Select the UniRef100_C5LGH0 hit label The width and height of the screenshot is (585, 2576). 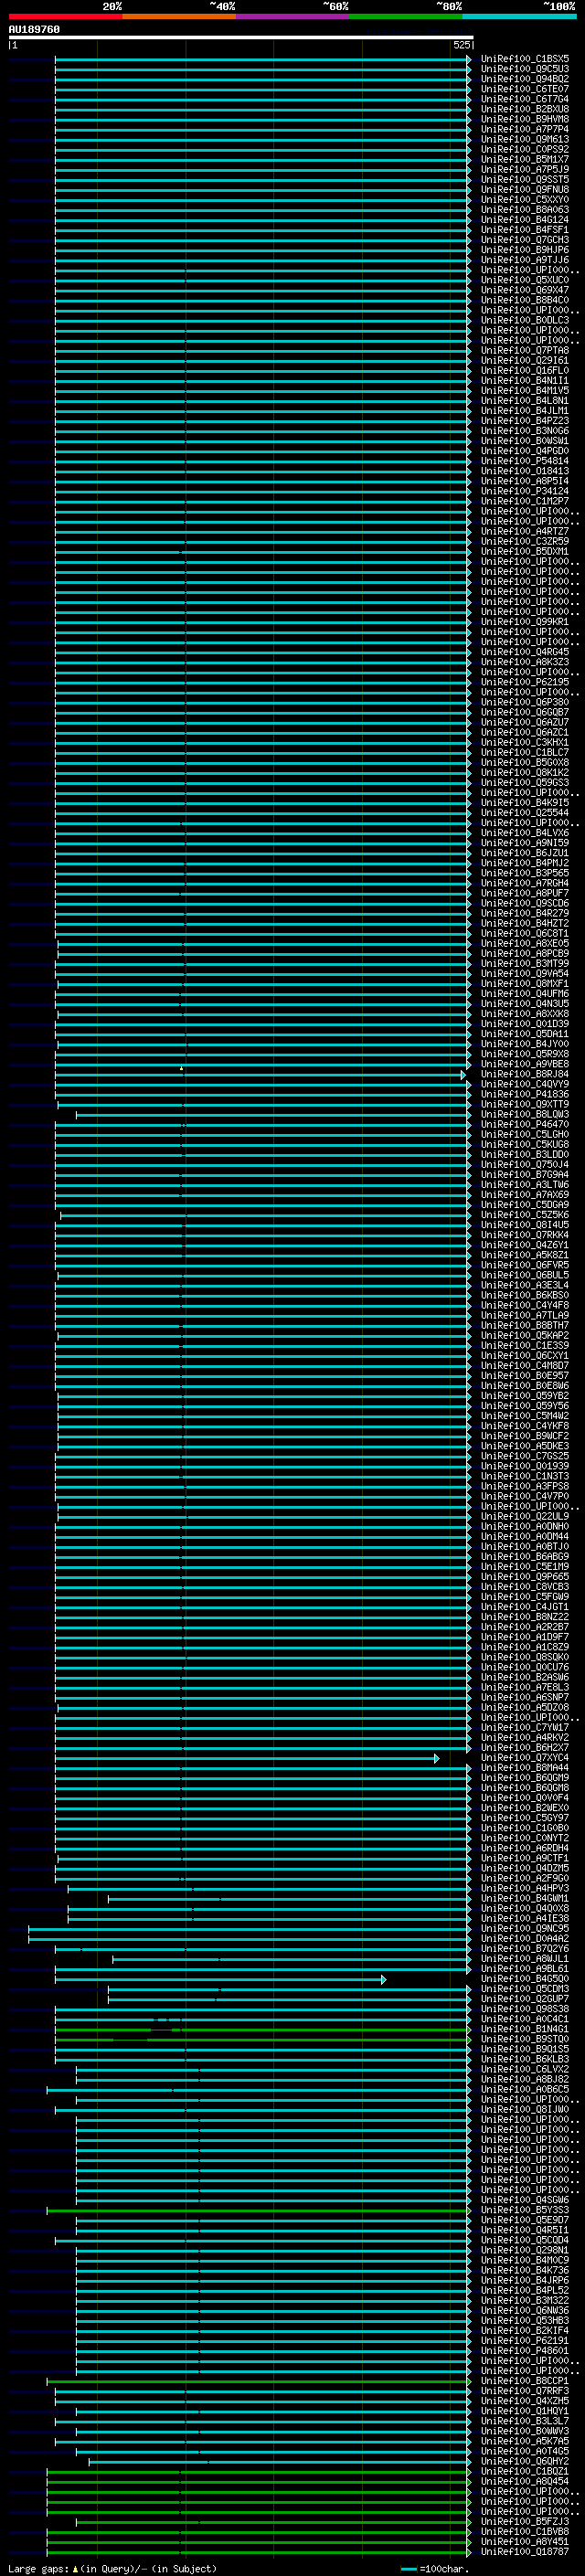point(524,1134)
